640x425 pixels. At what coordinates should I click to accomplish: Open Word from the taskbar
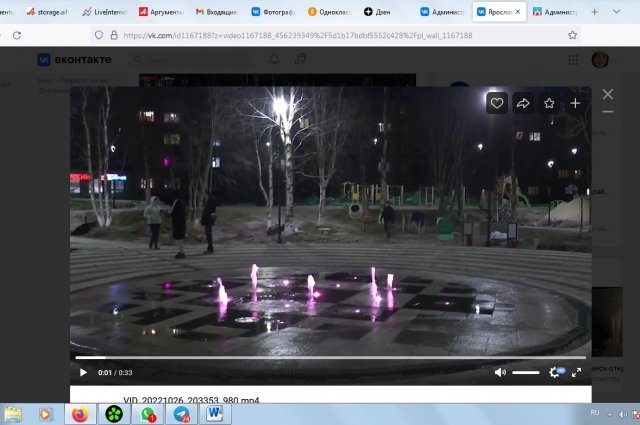[215, 414]
